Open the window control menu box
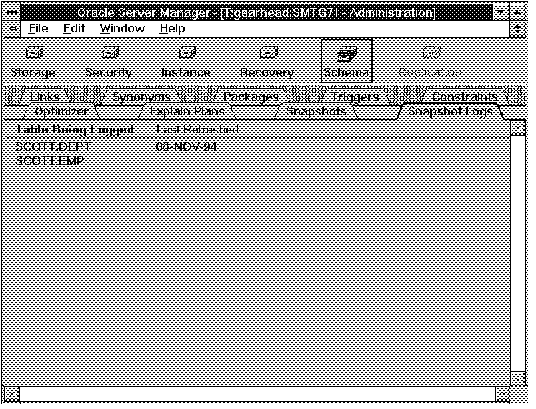 point(11,13)
